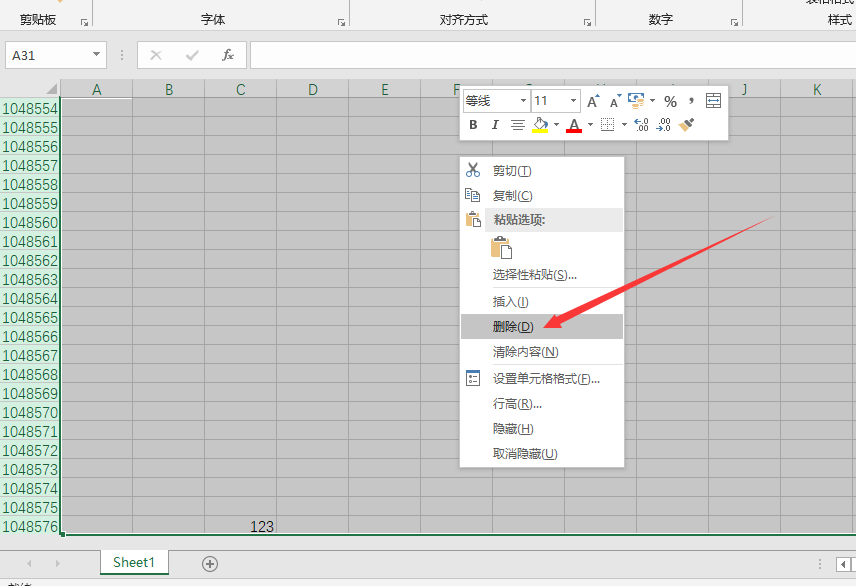
Task: Click the paste clipboard option icon
Action: [501, 247]
